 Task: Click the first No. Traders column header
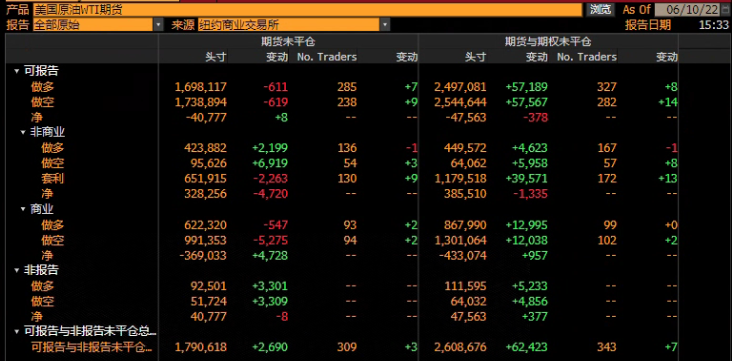(x=327, y=57)
